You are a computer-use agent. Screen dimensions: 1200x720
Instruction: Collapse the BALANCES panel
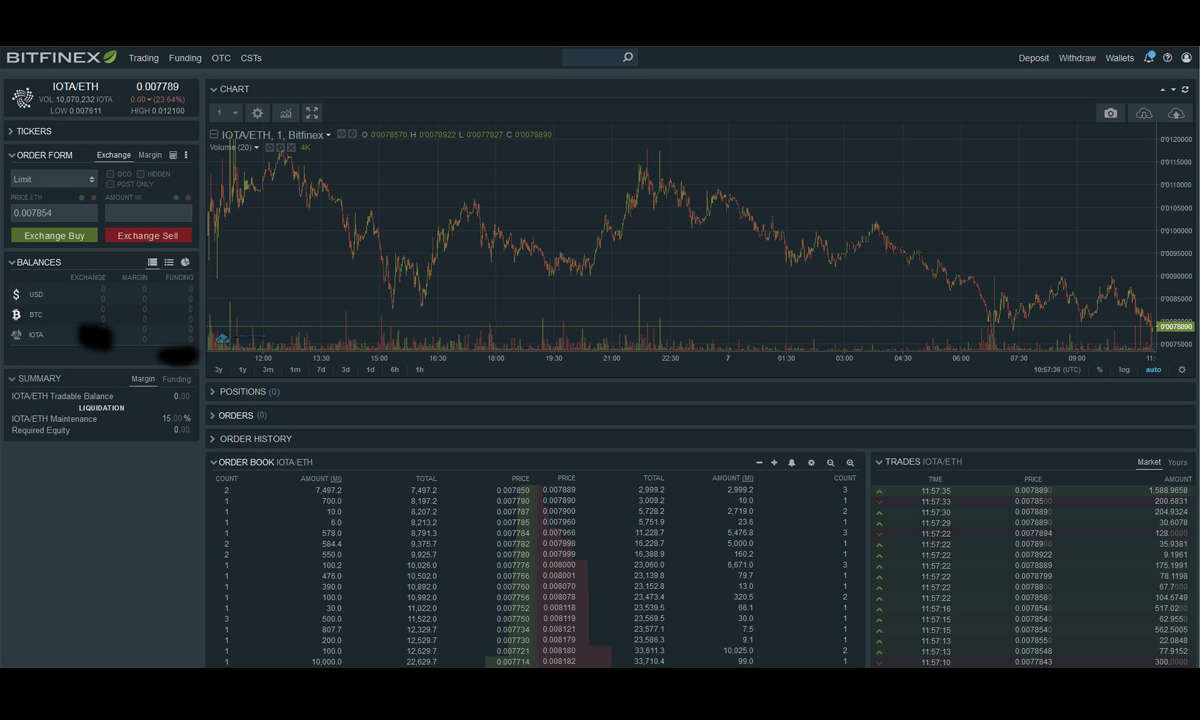pos(36,262)
